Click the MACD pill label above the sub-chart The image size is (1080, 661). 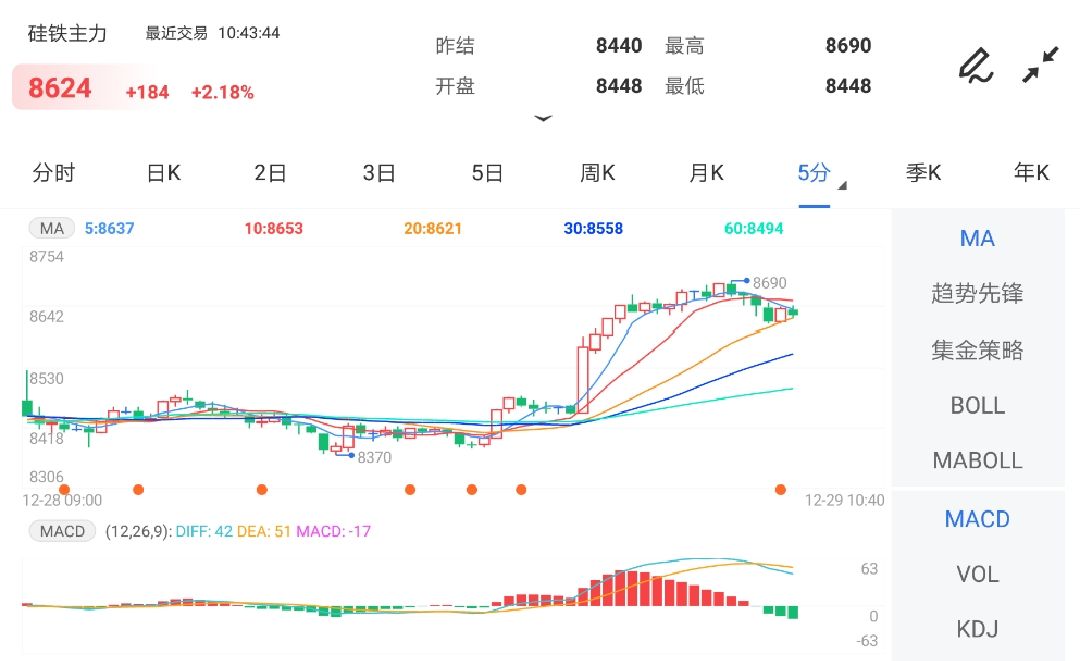(x=62, y=532)
